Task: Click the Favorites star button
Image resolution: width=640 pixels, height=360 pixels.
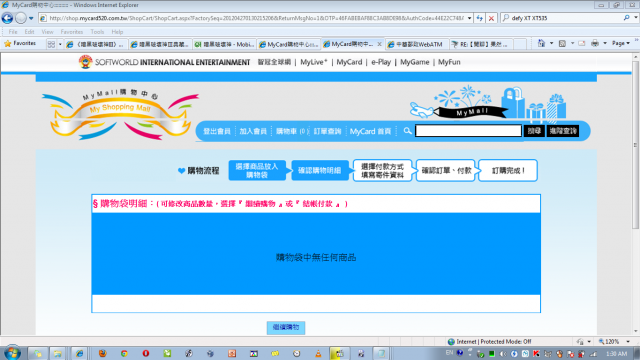Action: coord(20,43)
